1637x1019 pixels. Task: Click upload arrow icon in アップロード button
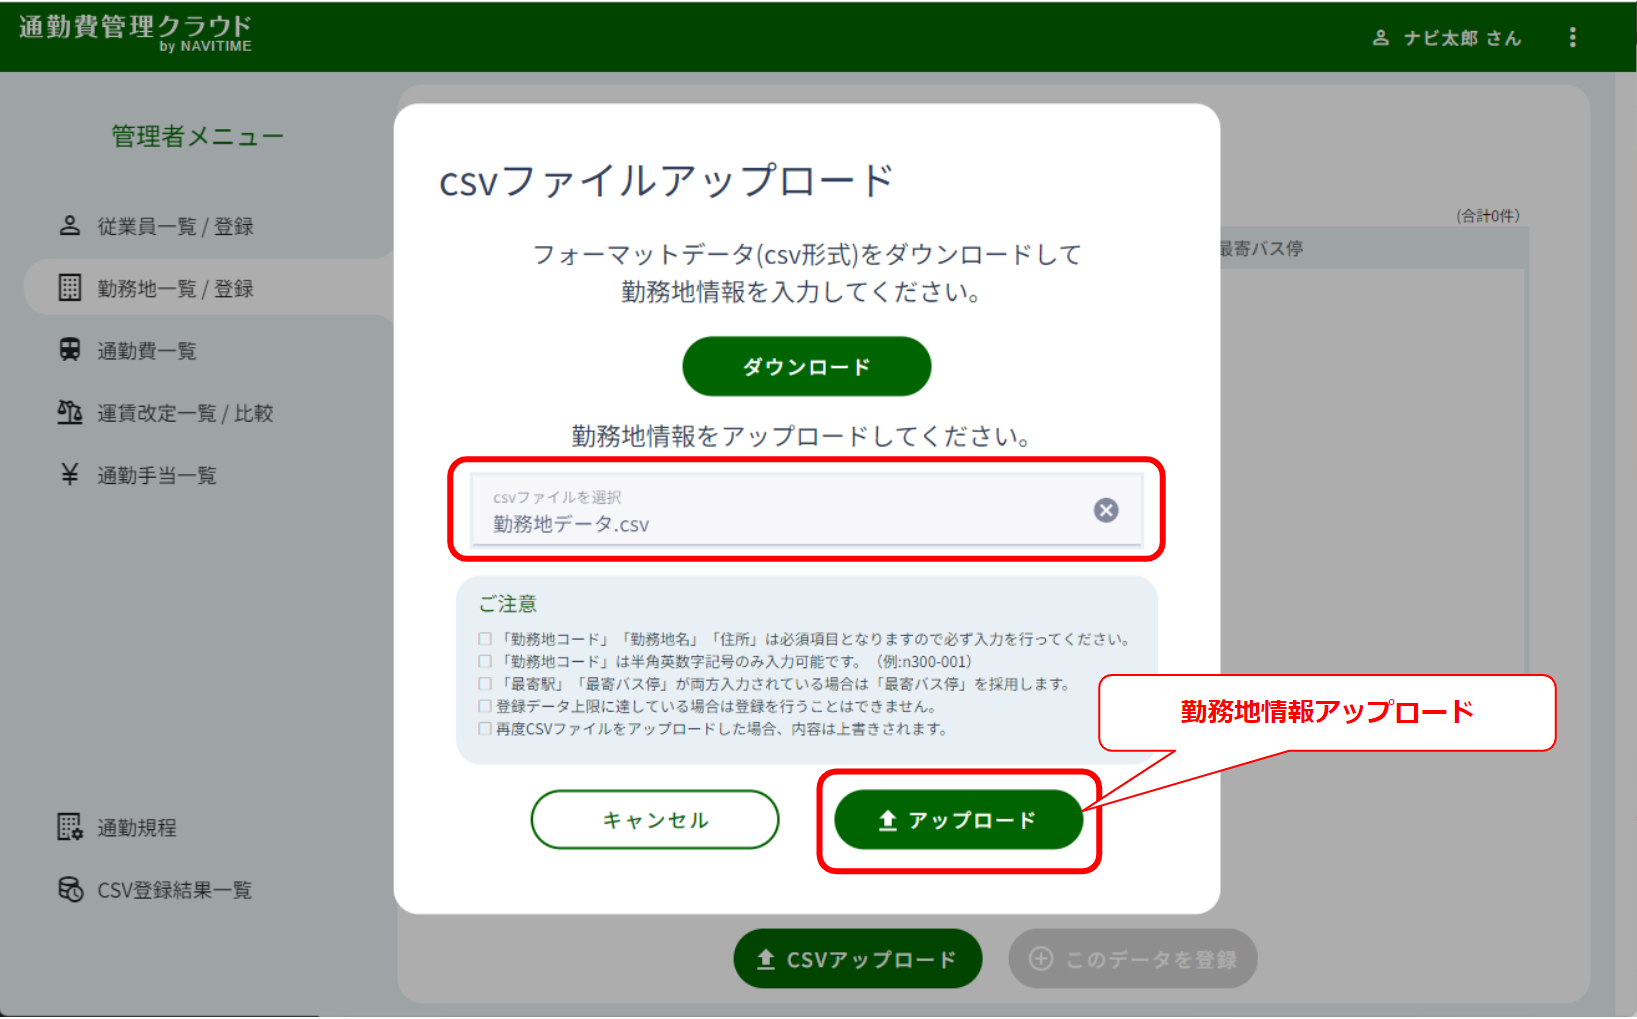point(887,820)
